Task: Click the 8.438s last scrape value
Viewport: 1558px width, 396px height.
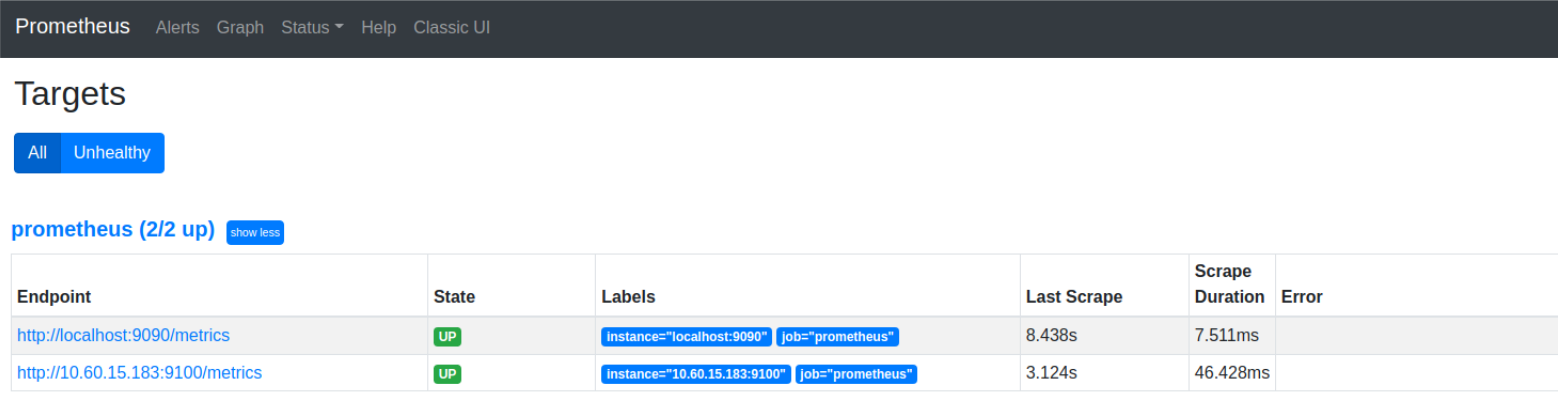Action: tap(1051, 336)
